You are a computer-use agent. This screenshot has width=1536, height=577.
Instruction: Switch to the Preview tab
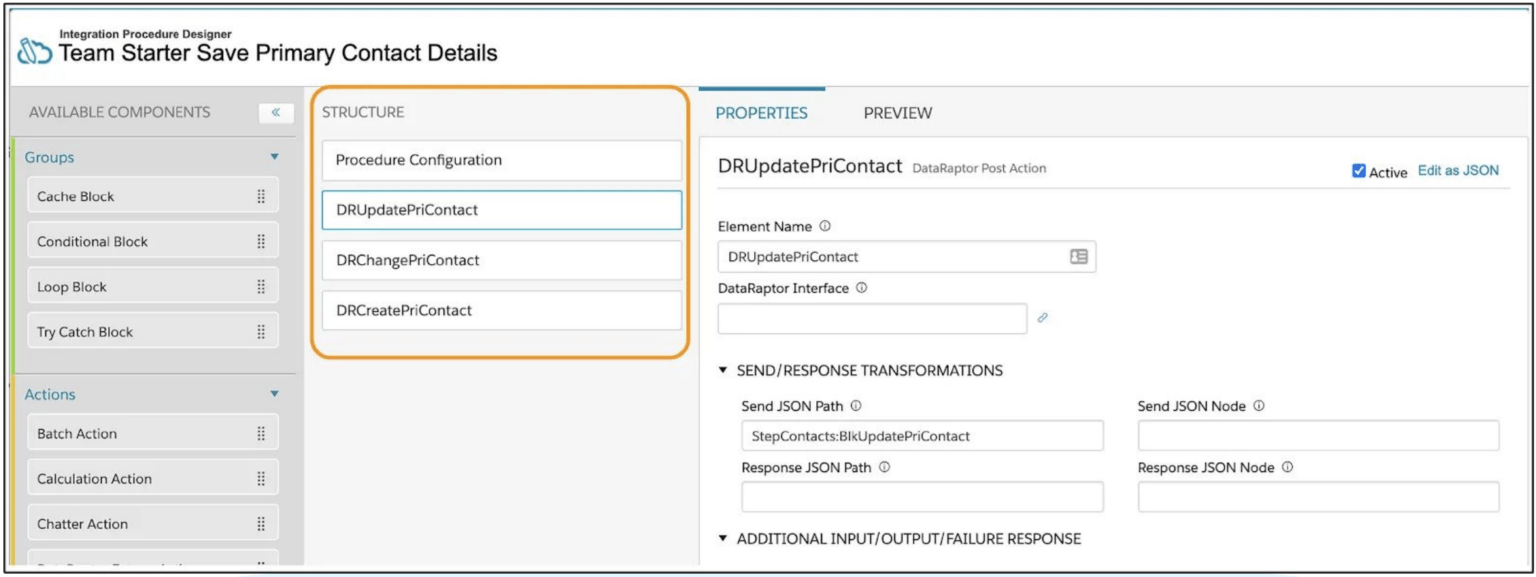tap(897, 113)
